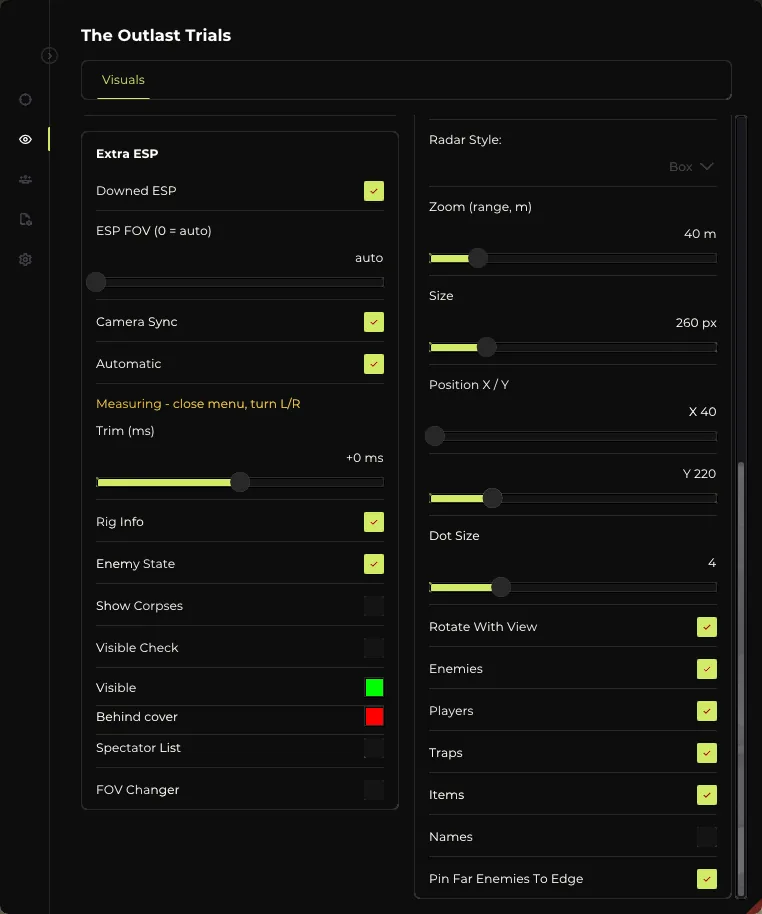Switch to the Visuals tab

(123, 80)
